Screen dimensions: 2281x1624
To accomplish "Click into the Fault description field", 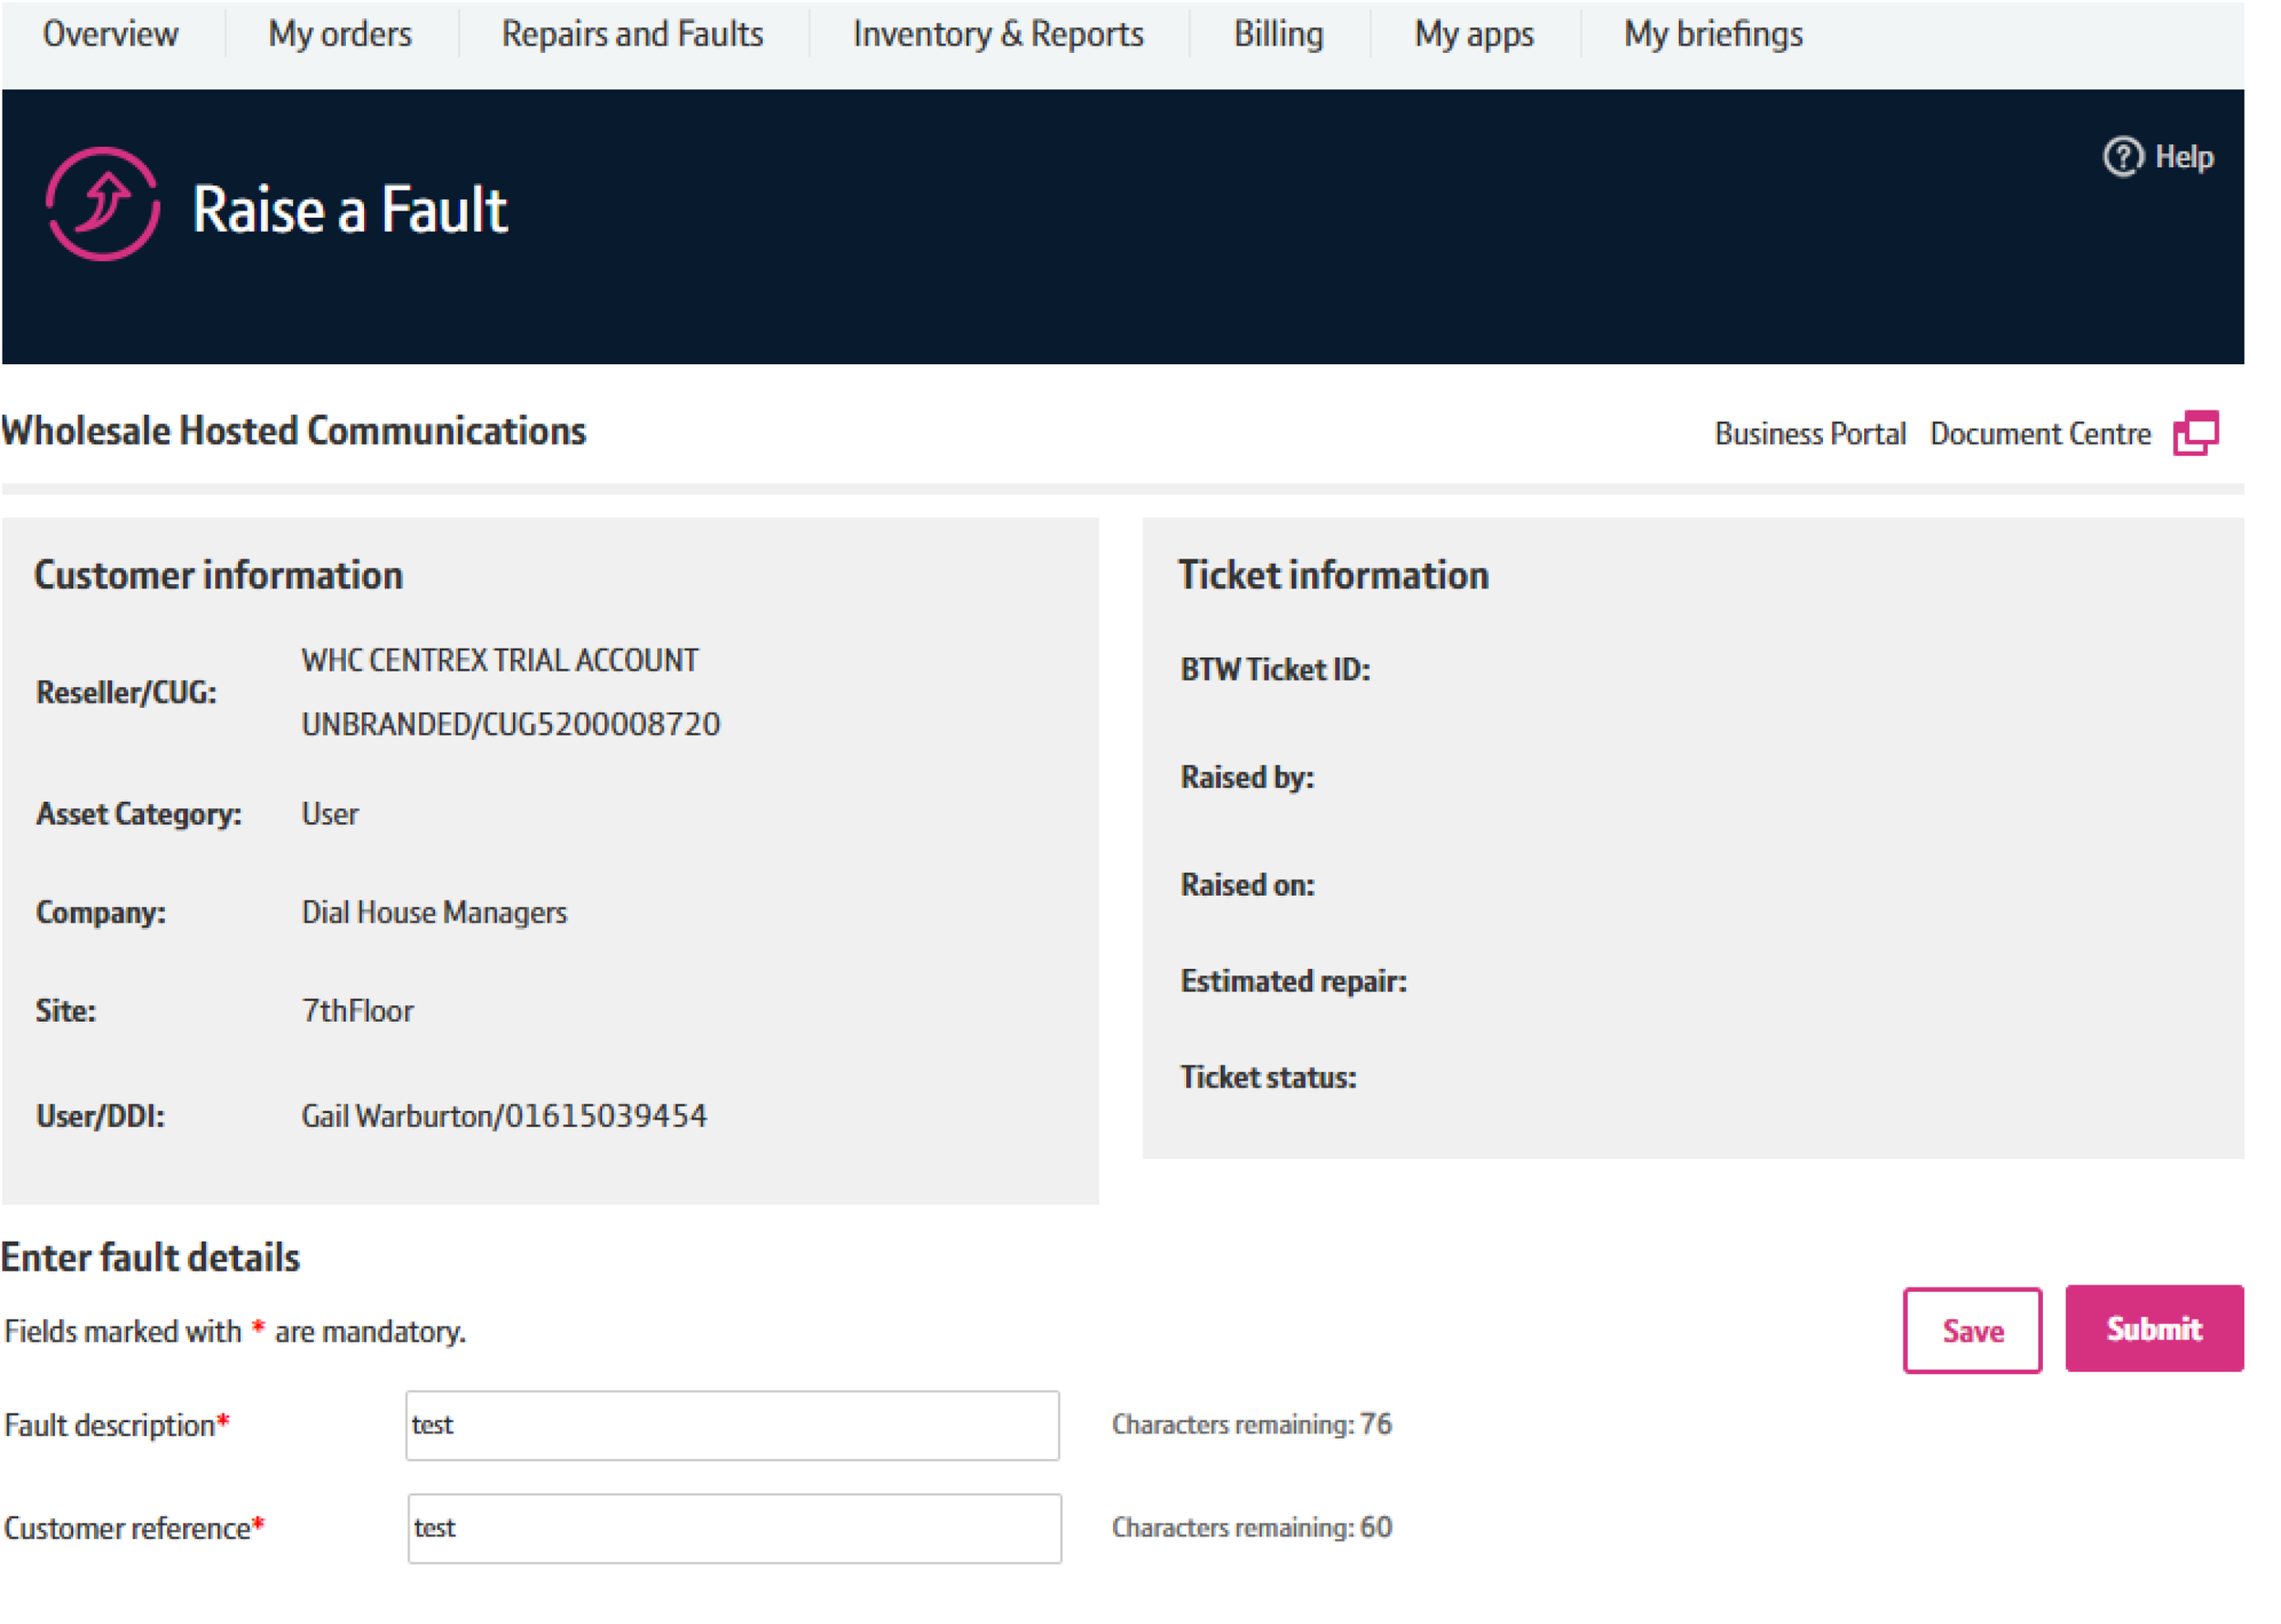I will click(732, 1425).
